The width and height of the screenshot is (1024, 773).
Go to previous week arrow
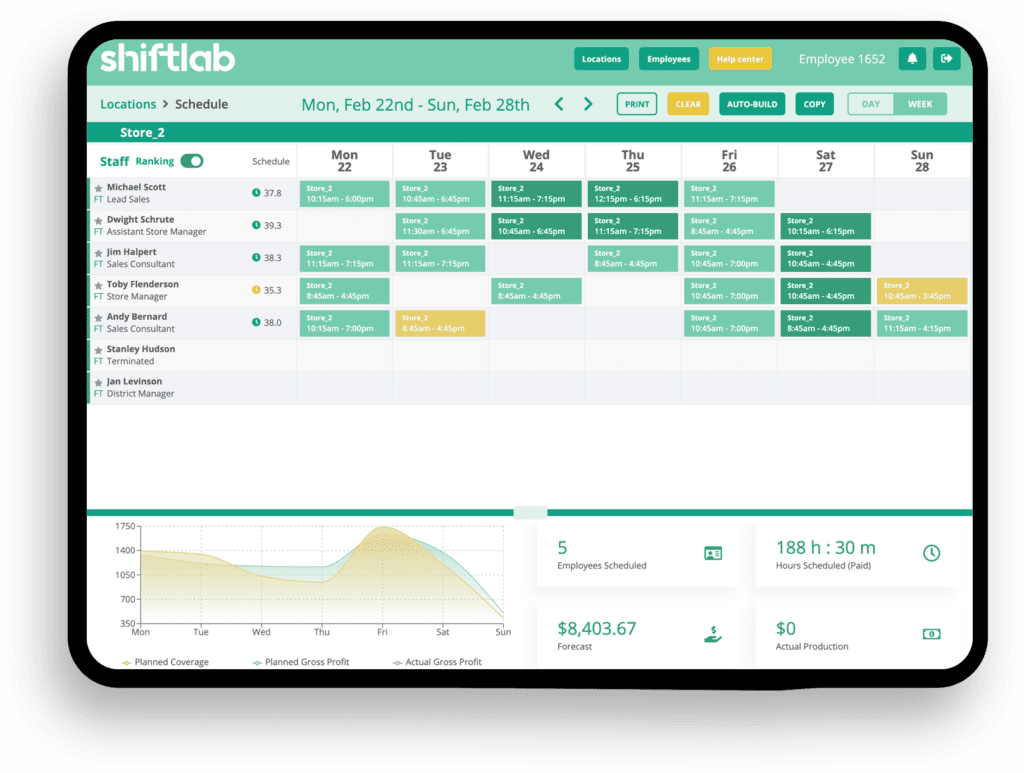(x=559, y=104)
